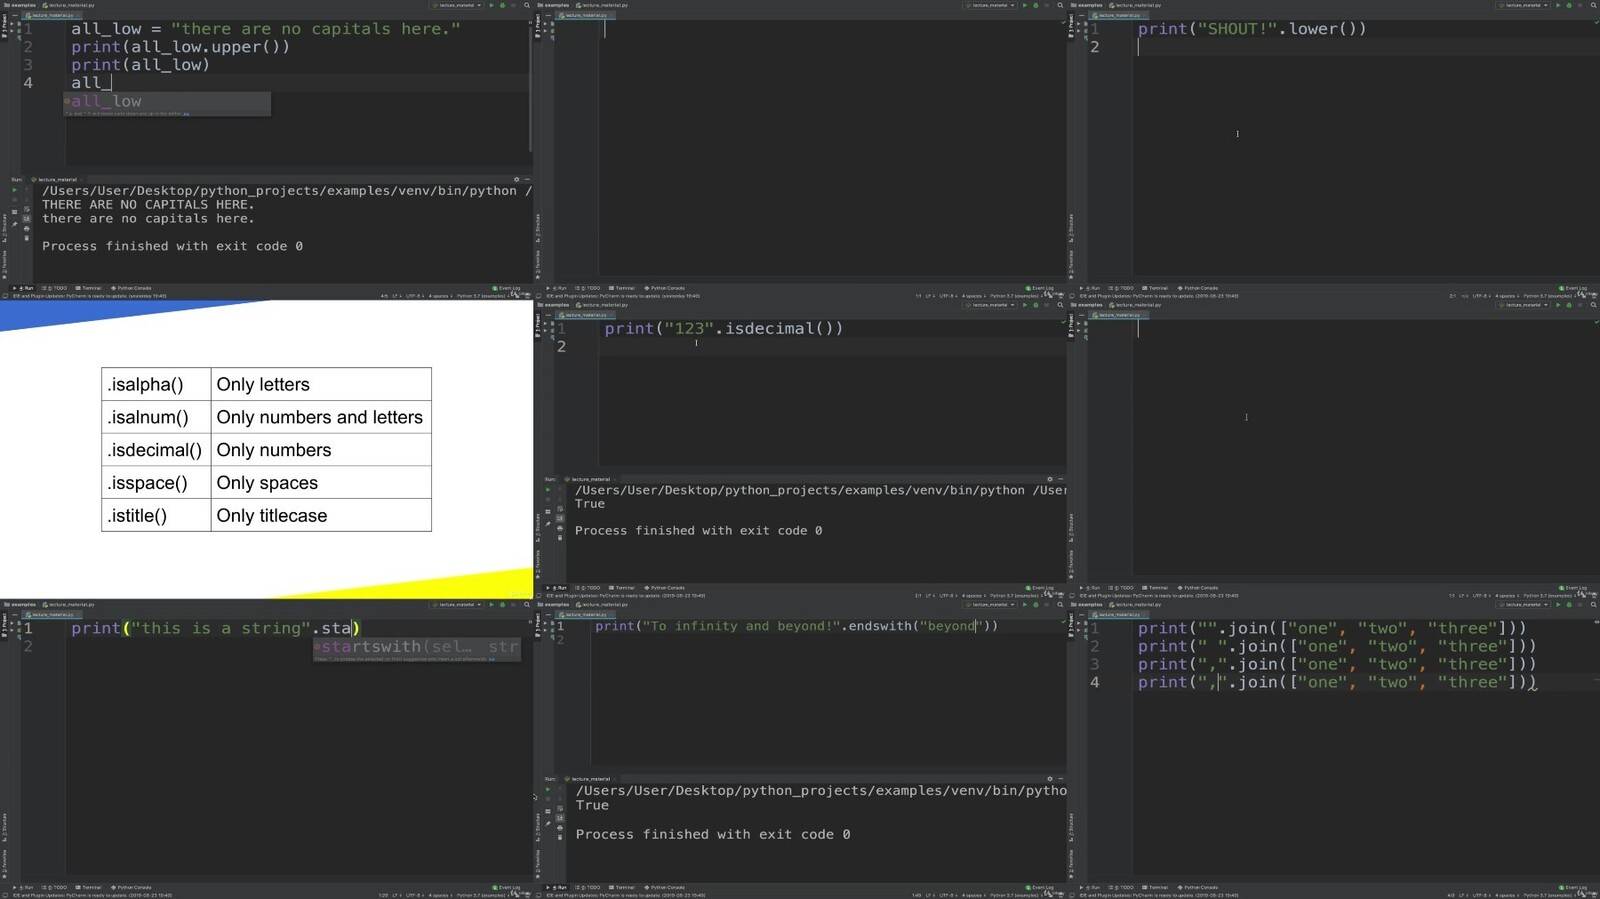This screenshot has height=899, width=1600.
Task: Click the print icon in the endswith run output panel
Action: pos(559,828)
